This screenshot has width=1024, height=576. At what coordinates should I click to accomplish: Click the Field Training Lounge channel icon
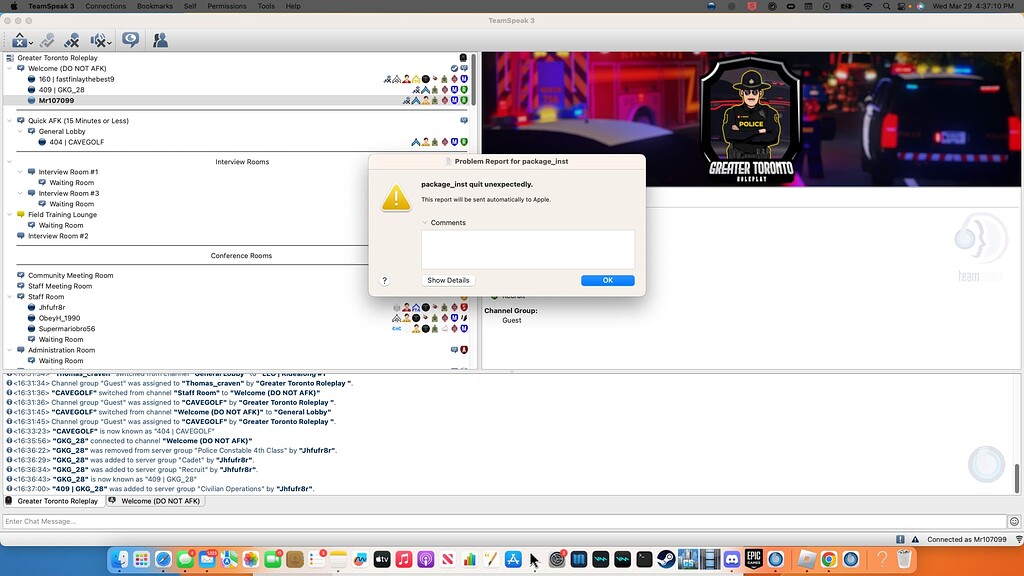[x=21, y=214]
